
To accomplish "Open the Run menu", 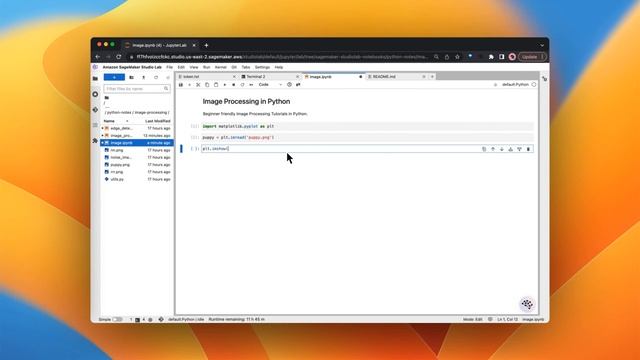I will [x=207, y=67].
